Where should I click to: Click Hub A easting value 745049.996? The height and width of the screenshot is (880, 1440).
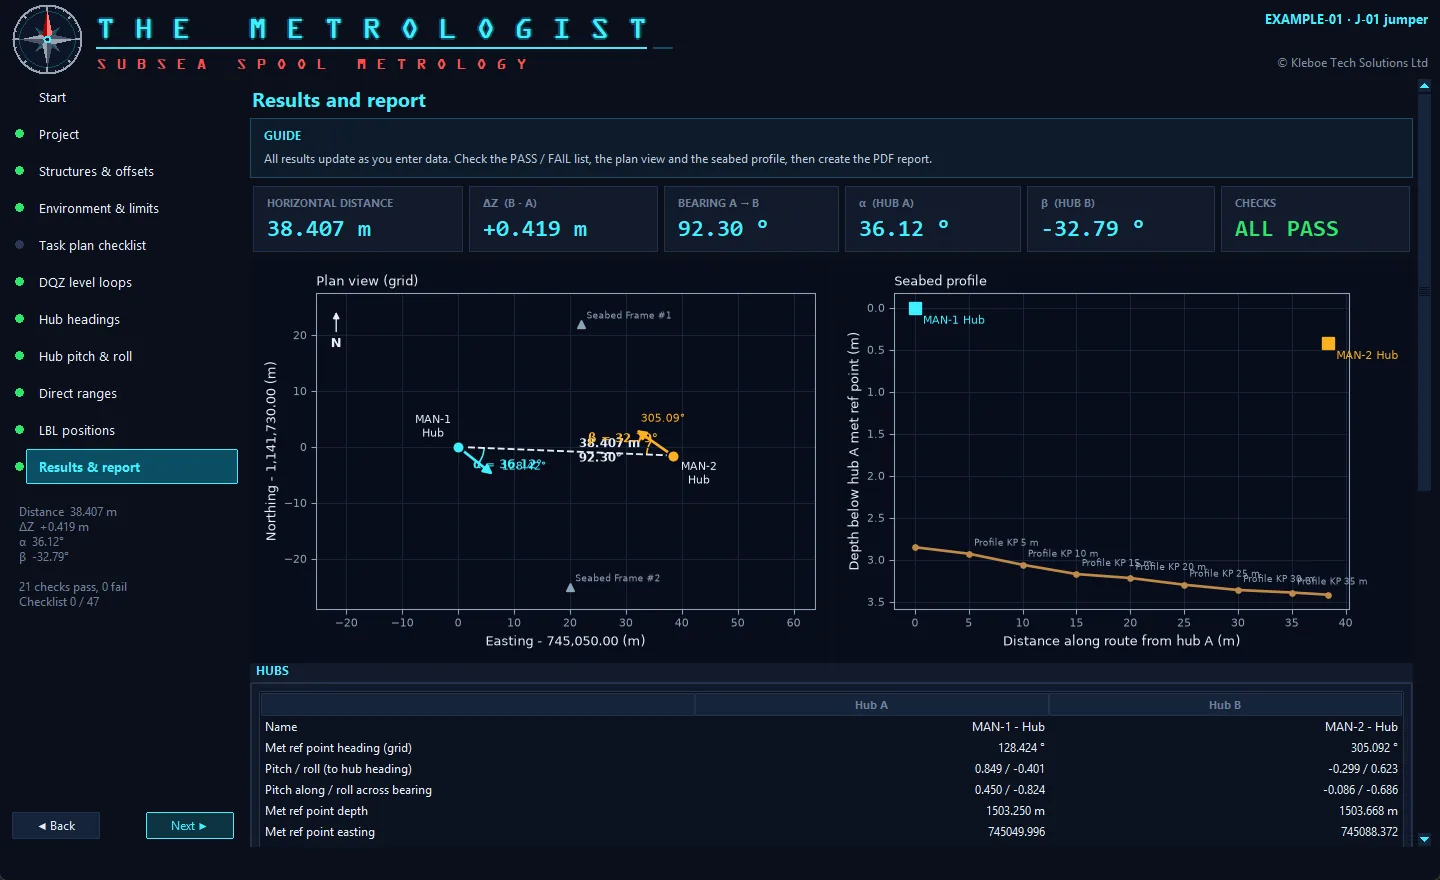tap(1016, 832)
